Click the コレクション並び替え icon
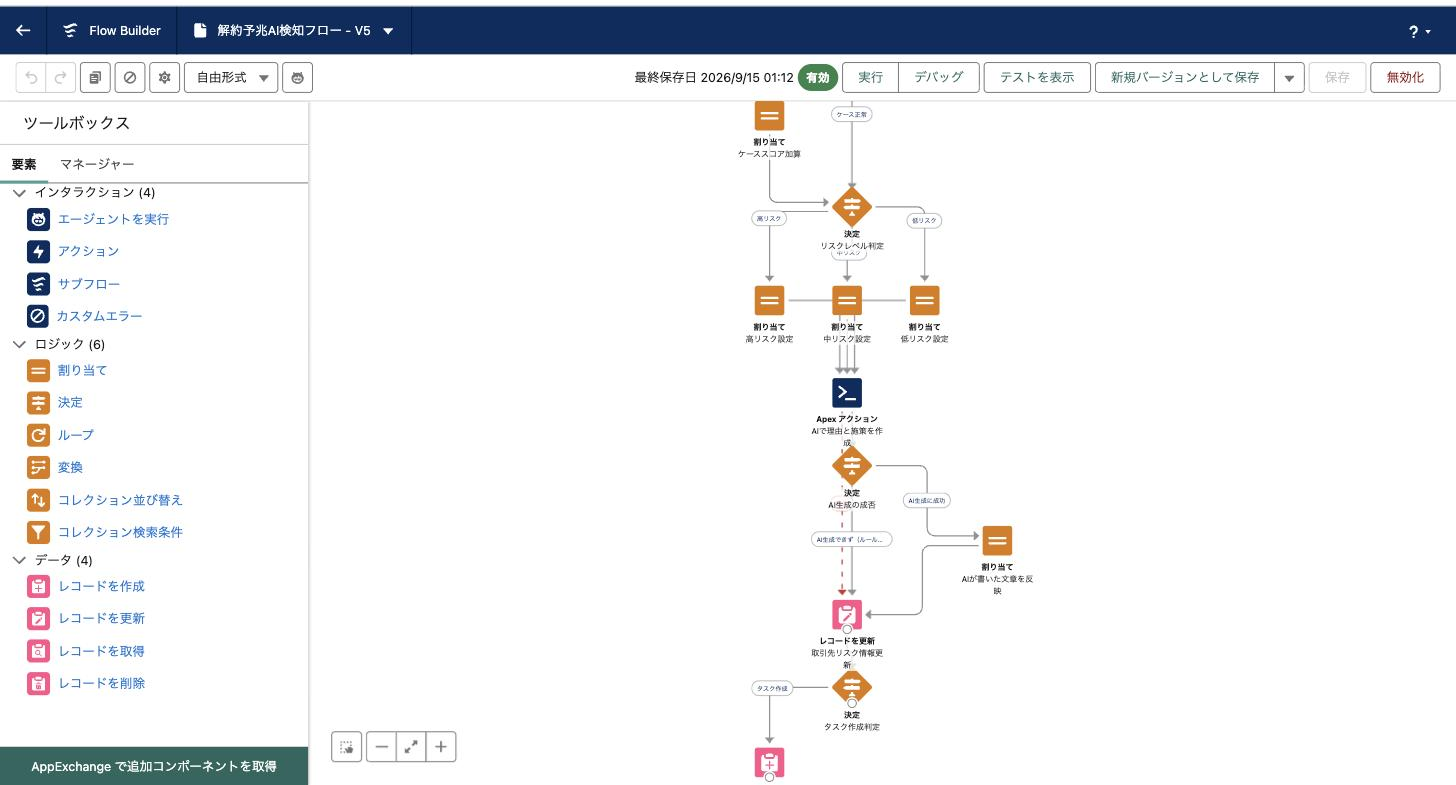 pos(38,500)
